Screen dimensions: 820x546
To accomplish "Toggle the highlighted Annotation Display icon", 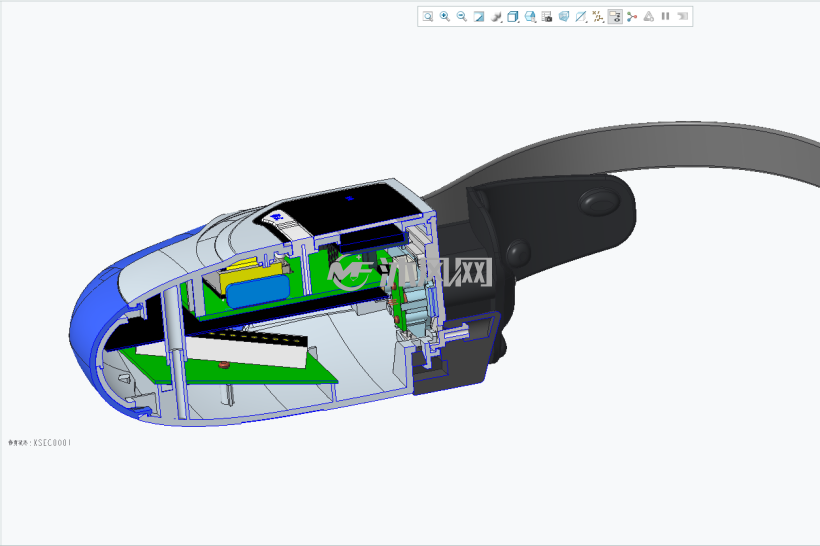I will 615,17.
